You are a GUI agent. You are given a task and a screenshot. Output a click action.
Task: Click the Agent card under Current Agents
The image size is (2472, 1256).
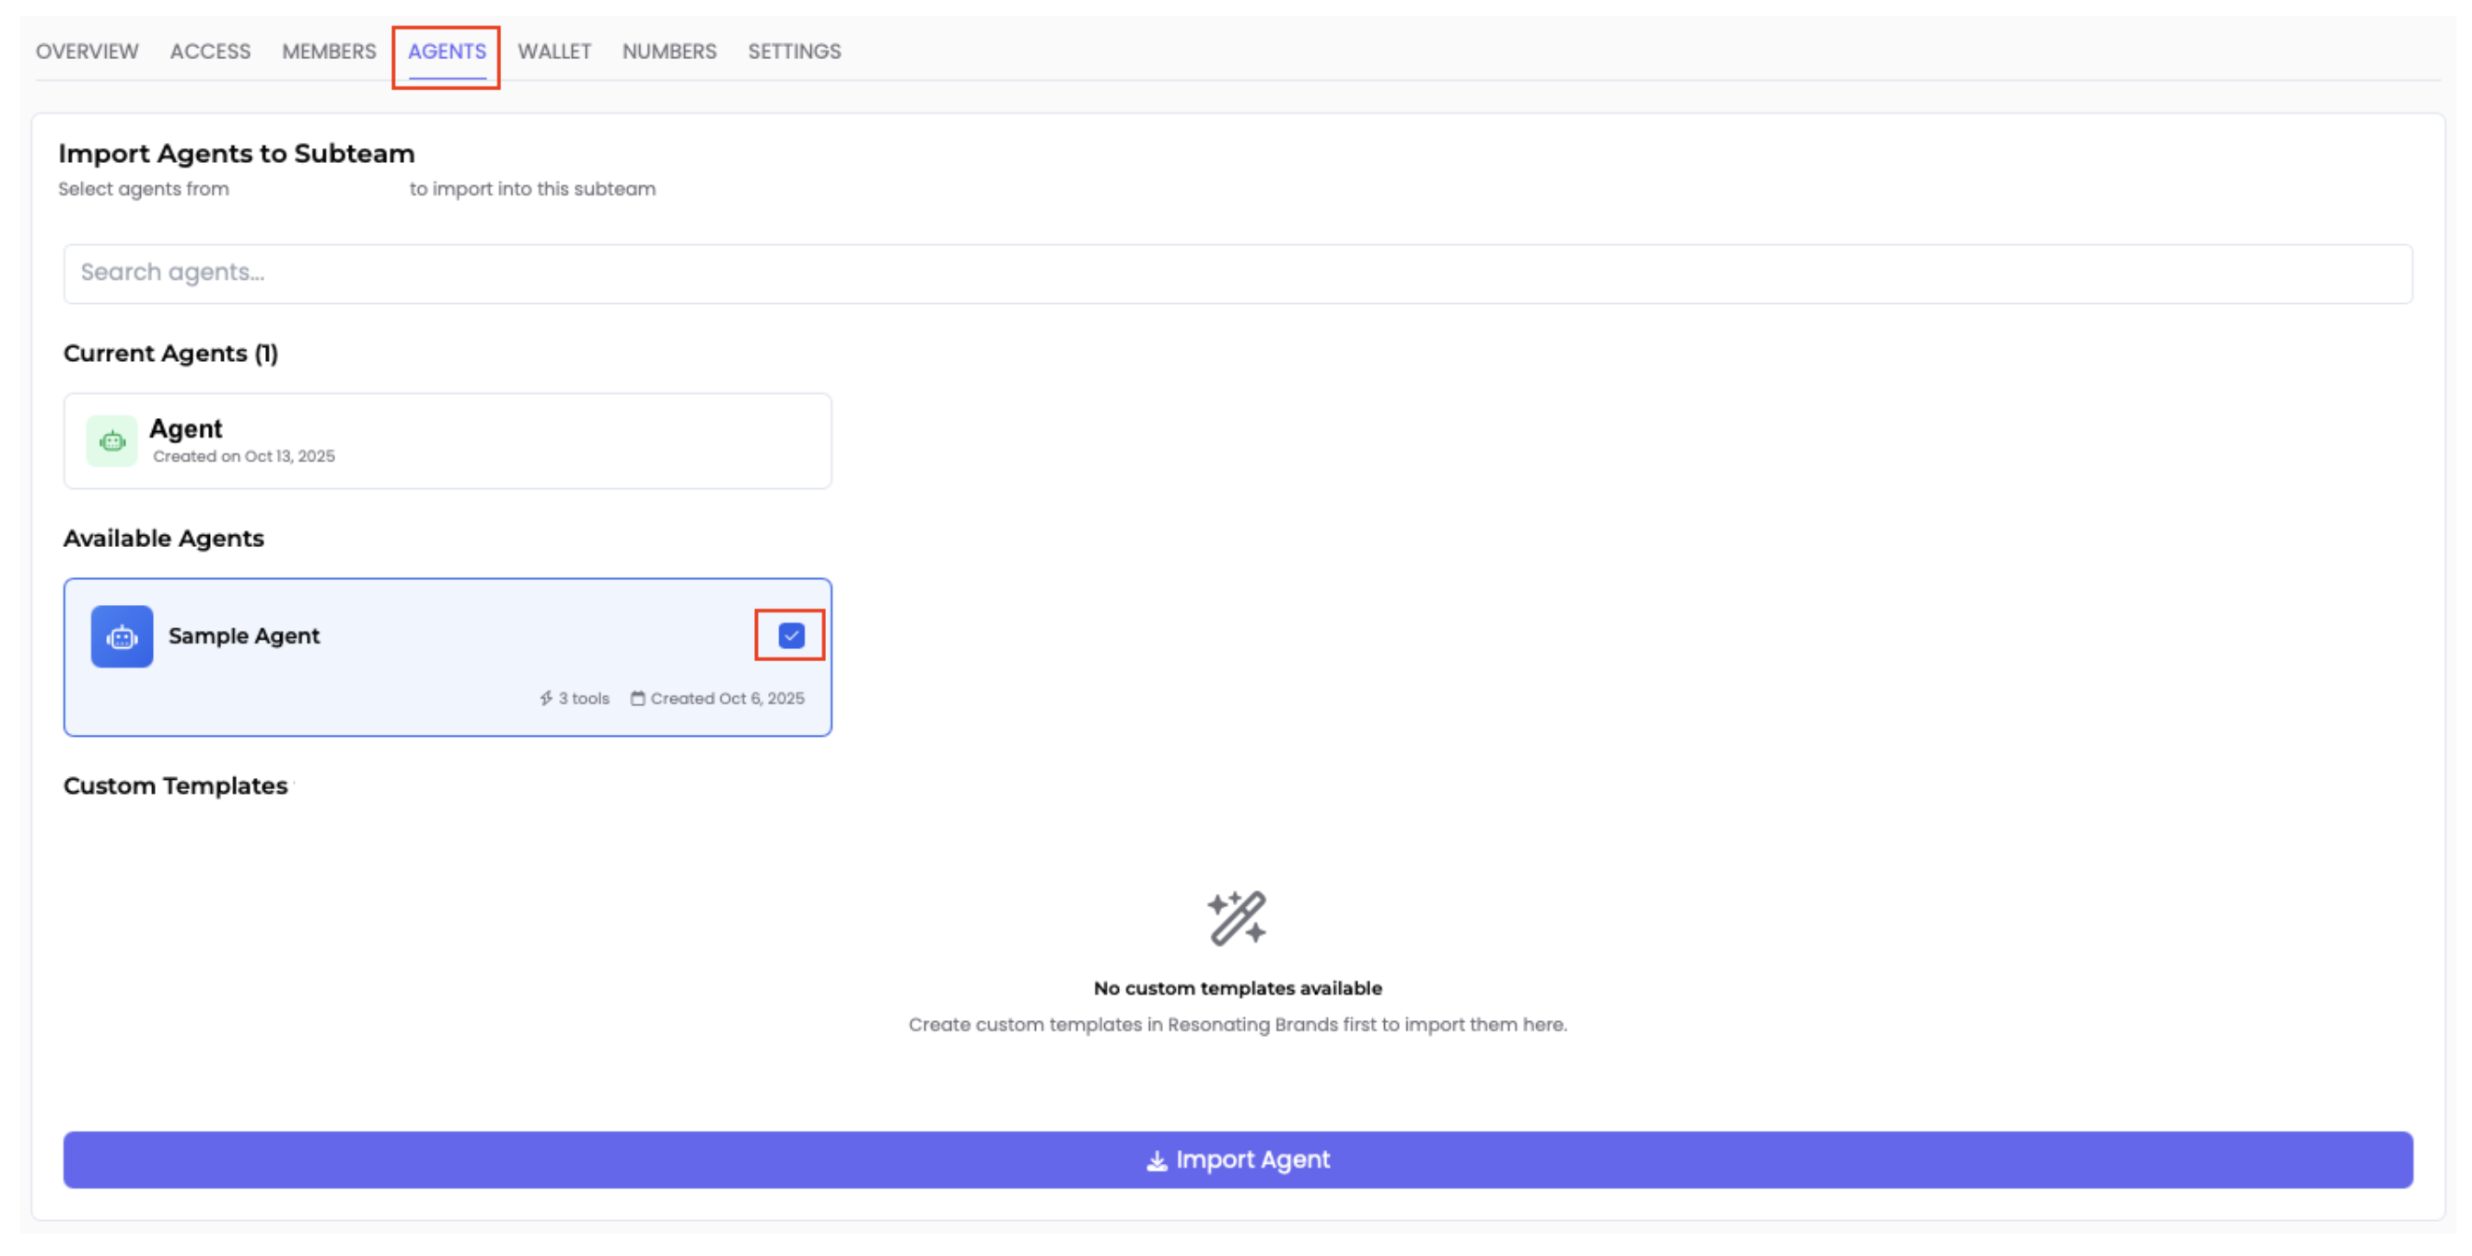(x=447, y=440)
